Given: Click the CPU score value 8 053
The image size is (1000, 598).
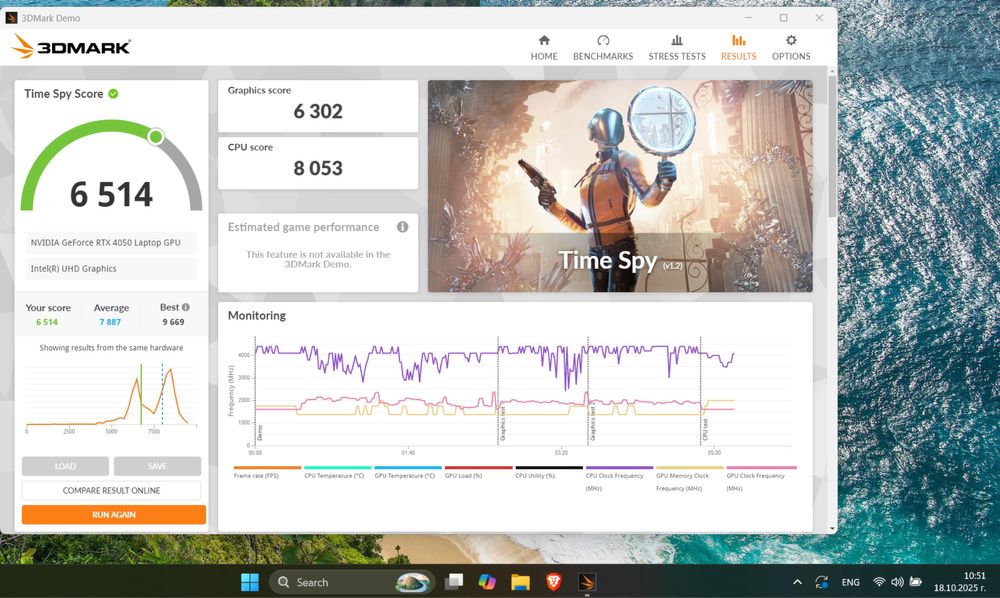Looking at the screenshot, I should (318, 168).
